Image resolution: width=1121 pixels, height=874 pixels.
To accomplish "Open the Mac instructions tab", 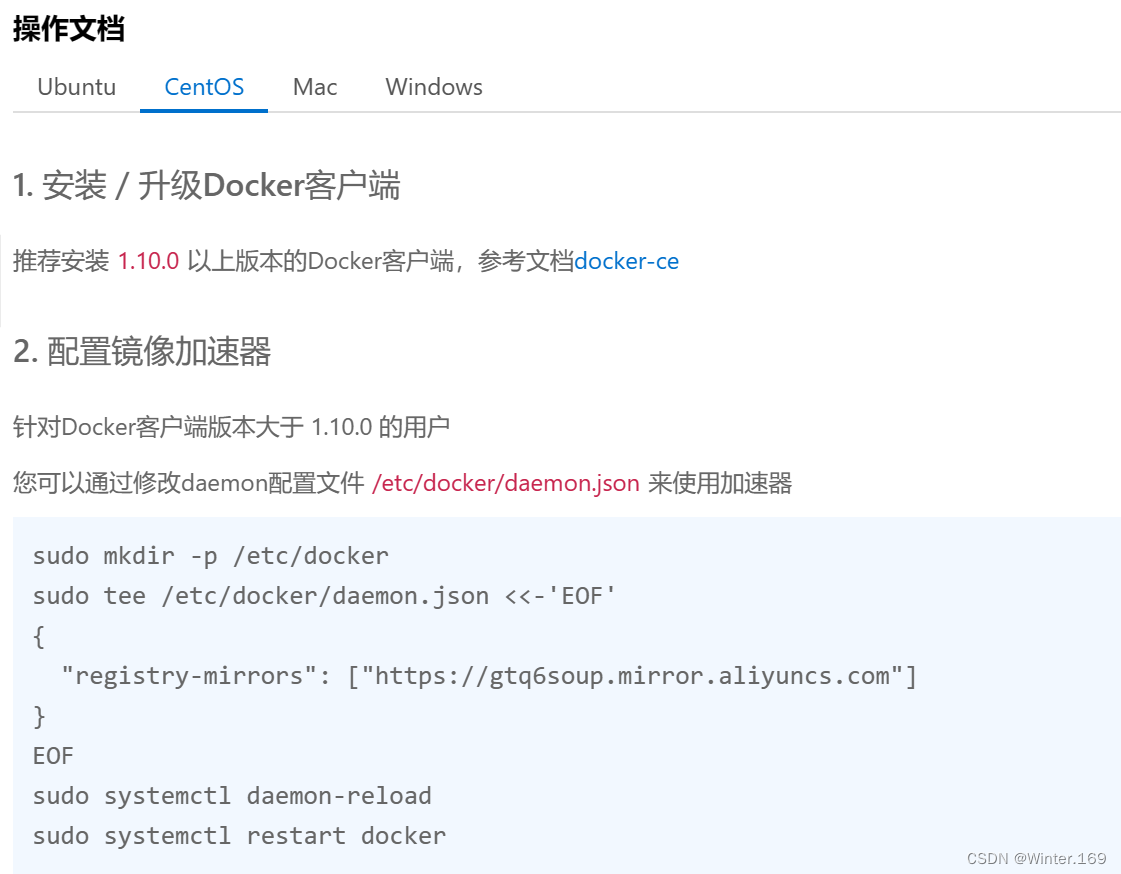I will tap(314, 87).
